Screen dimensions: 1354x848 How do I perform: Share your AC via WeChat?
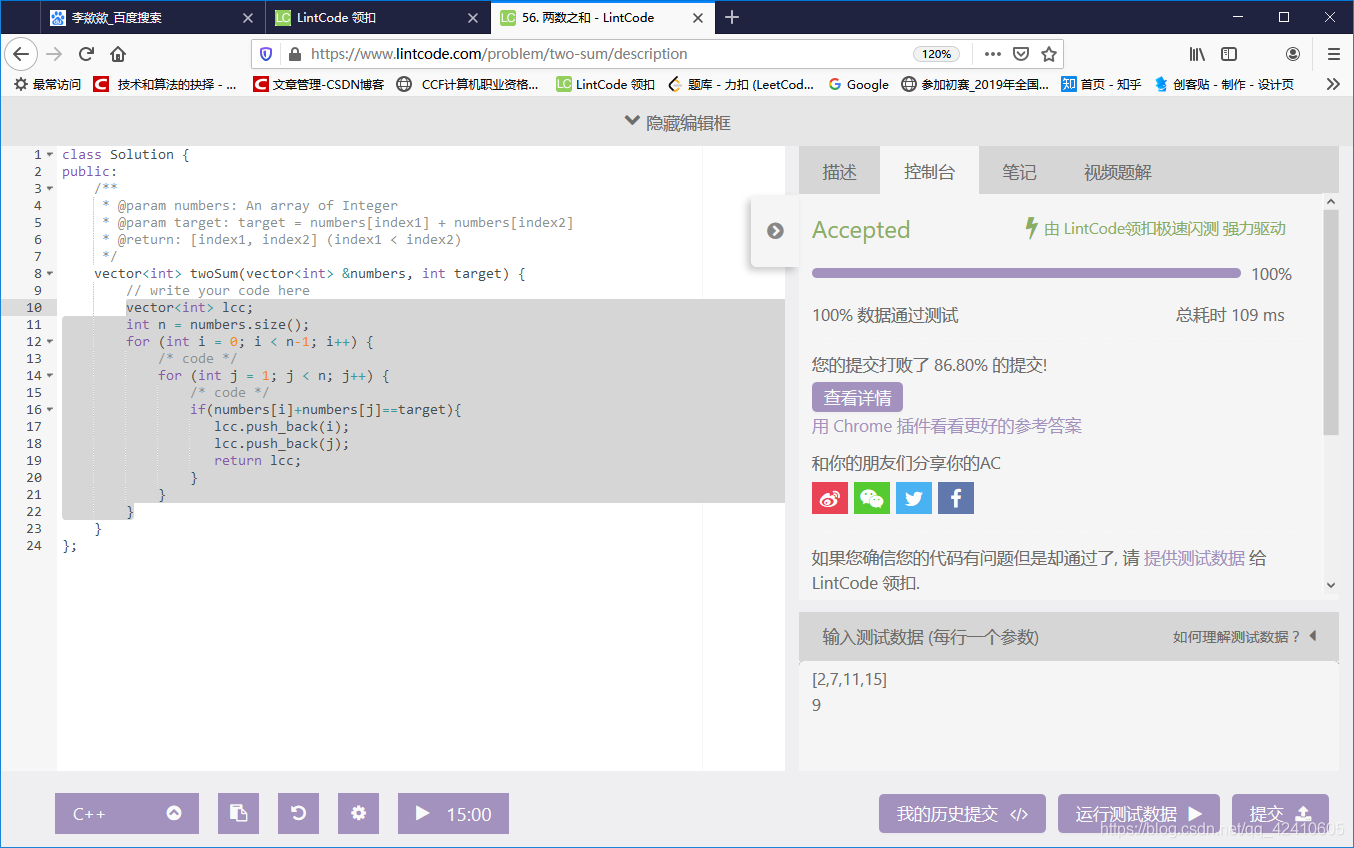(871, 497)
